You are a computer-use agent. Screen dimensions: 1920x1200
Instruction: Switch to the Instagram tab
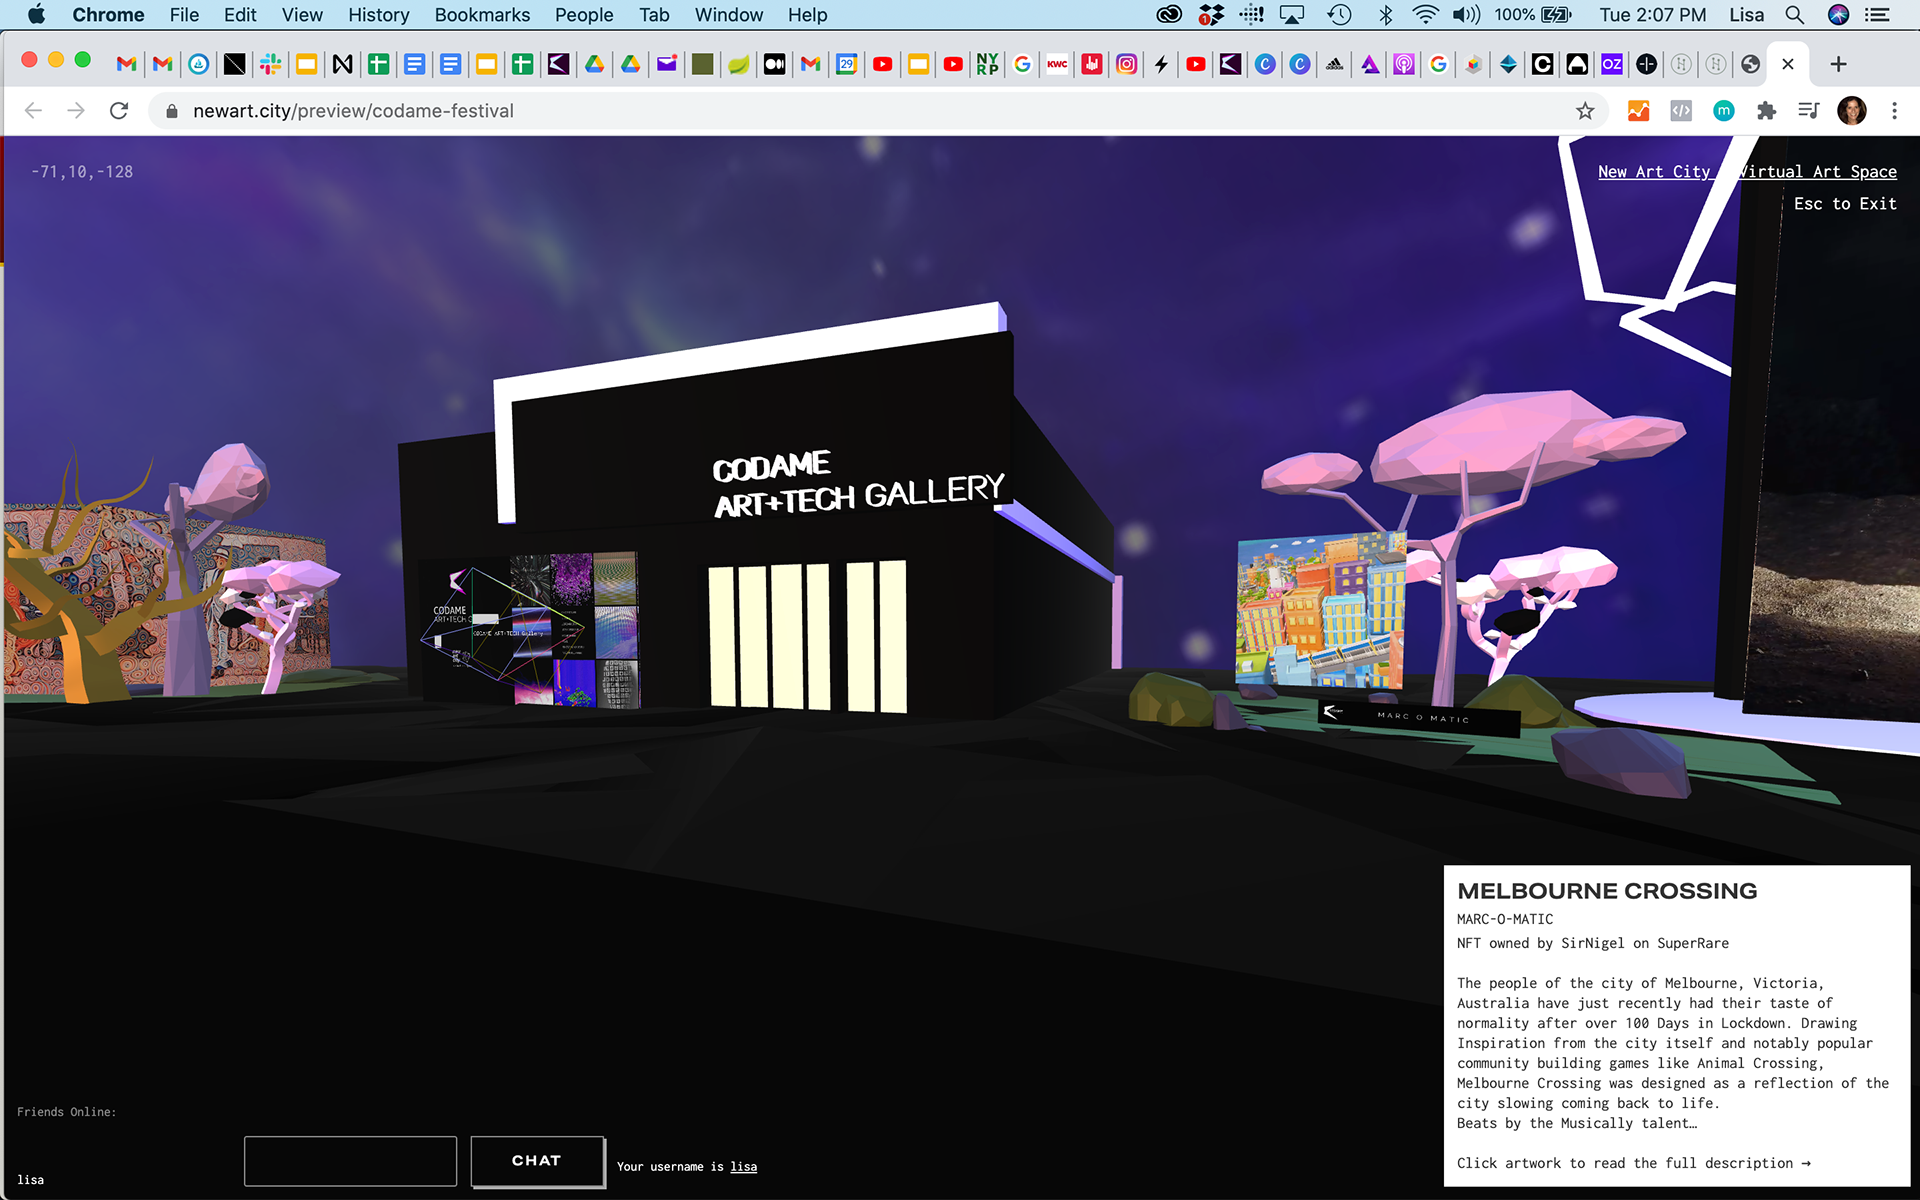(1126, 64)
